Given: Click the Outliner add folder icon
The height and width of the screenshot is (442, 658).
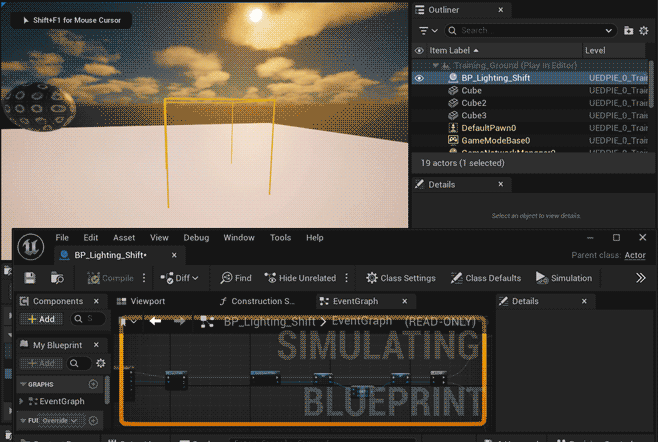Looking at the screenshot, I should [628, 31].
